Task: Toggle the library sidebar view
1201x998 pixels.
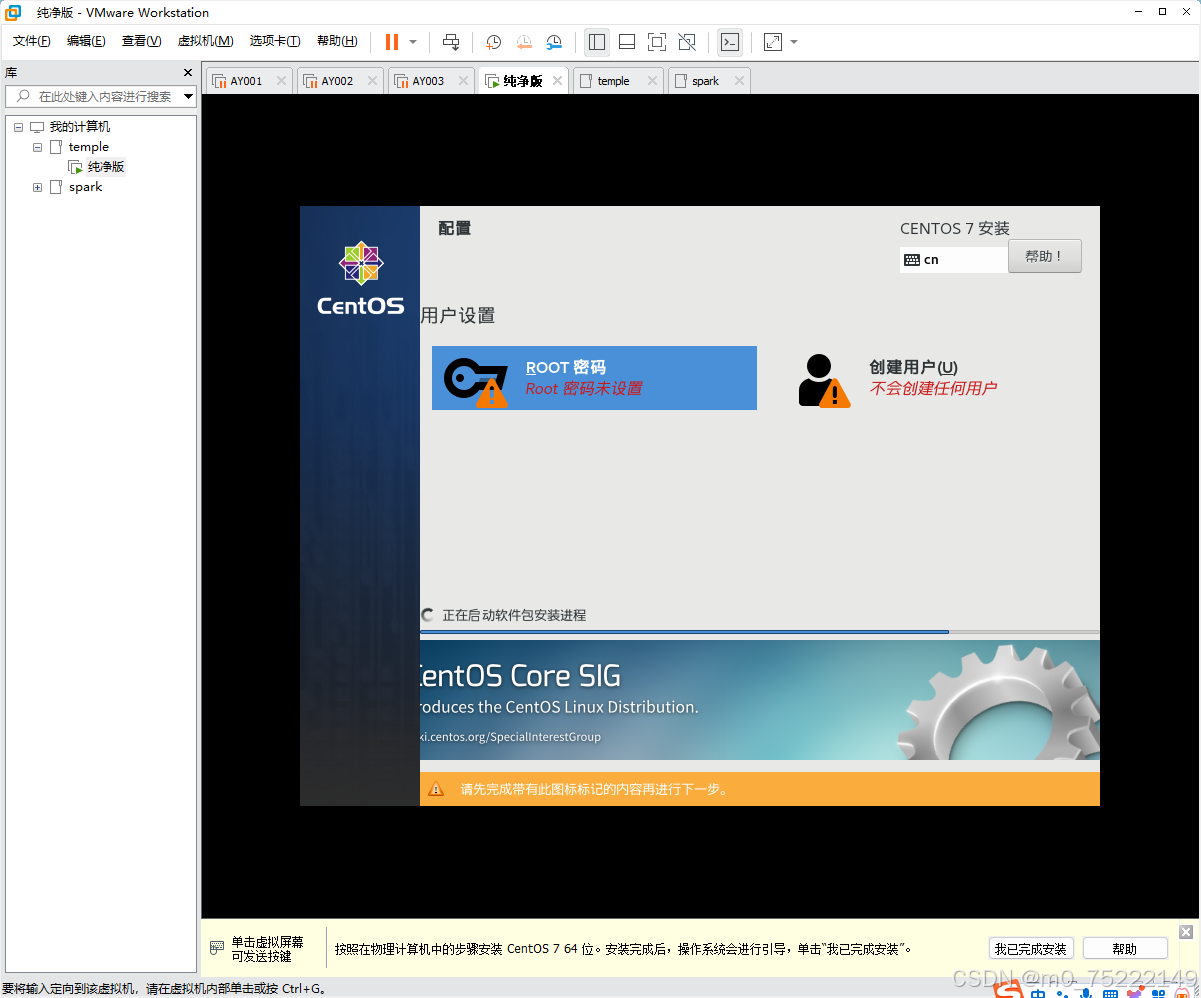Action: coord(597,42)
